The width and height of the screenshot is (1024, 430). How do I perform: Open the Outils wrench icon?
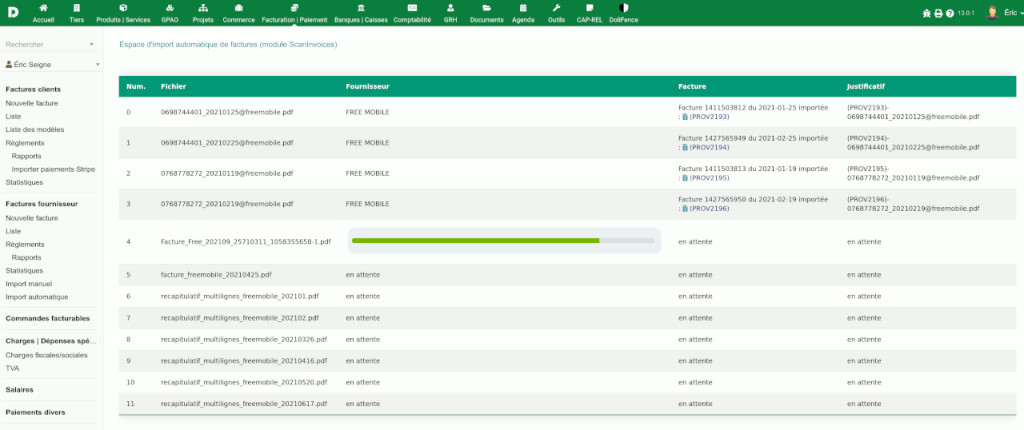click(556, 8)
